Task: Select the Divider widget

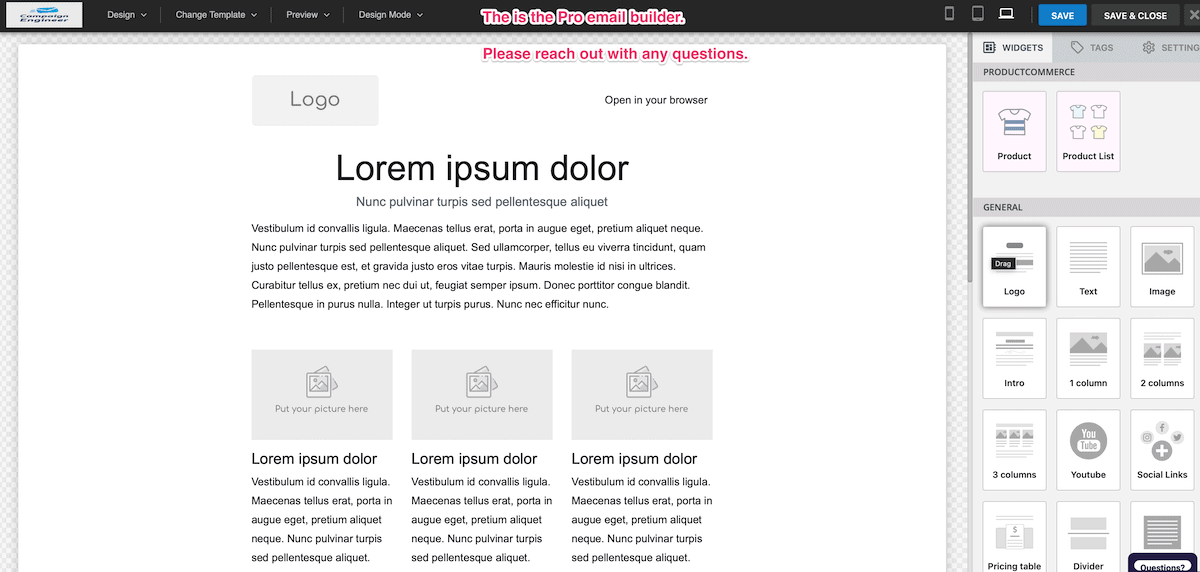Action: [x=1088, y=537]
